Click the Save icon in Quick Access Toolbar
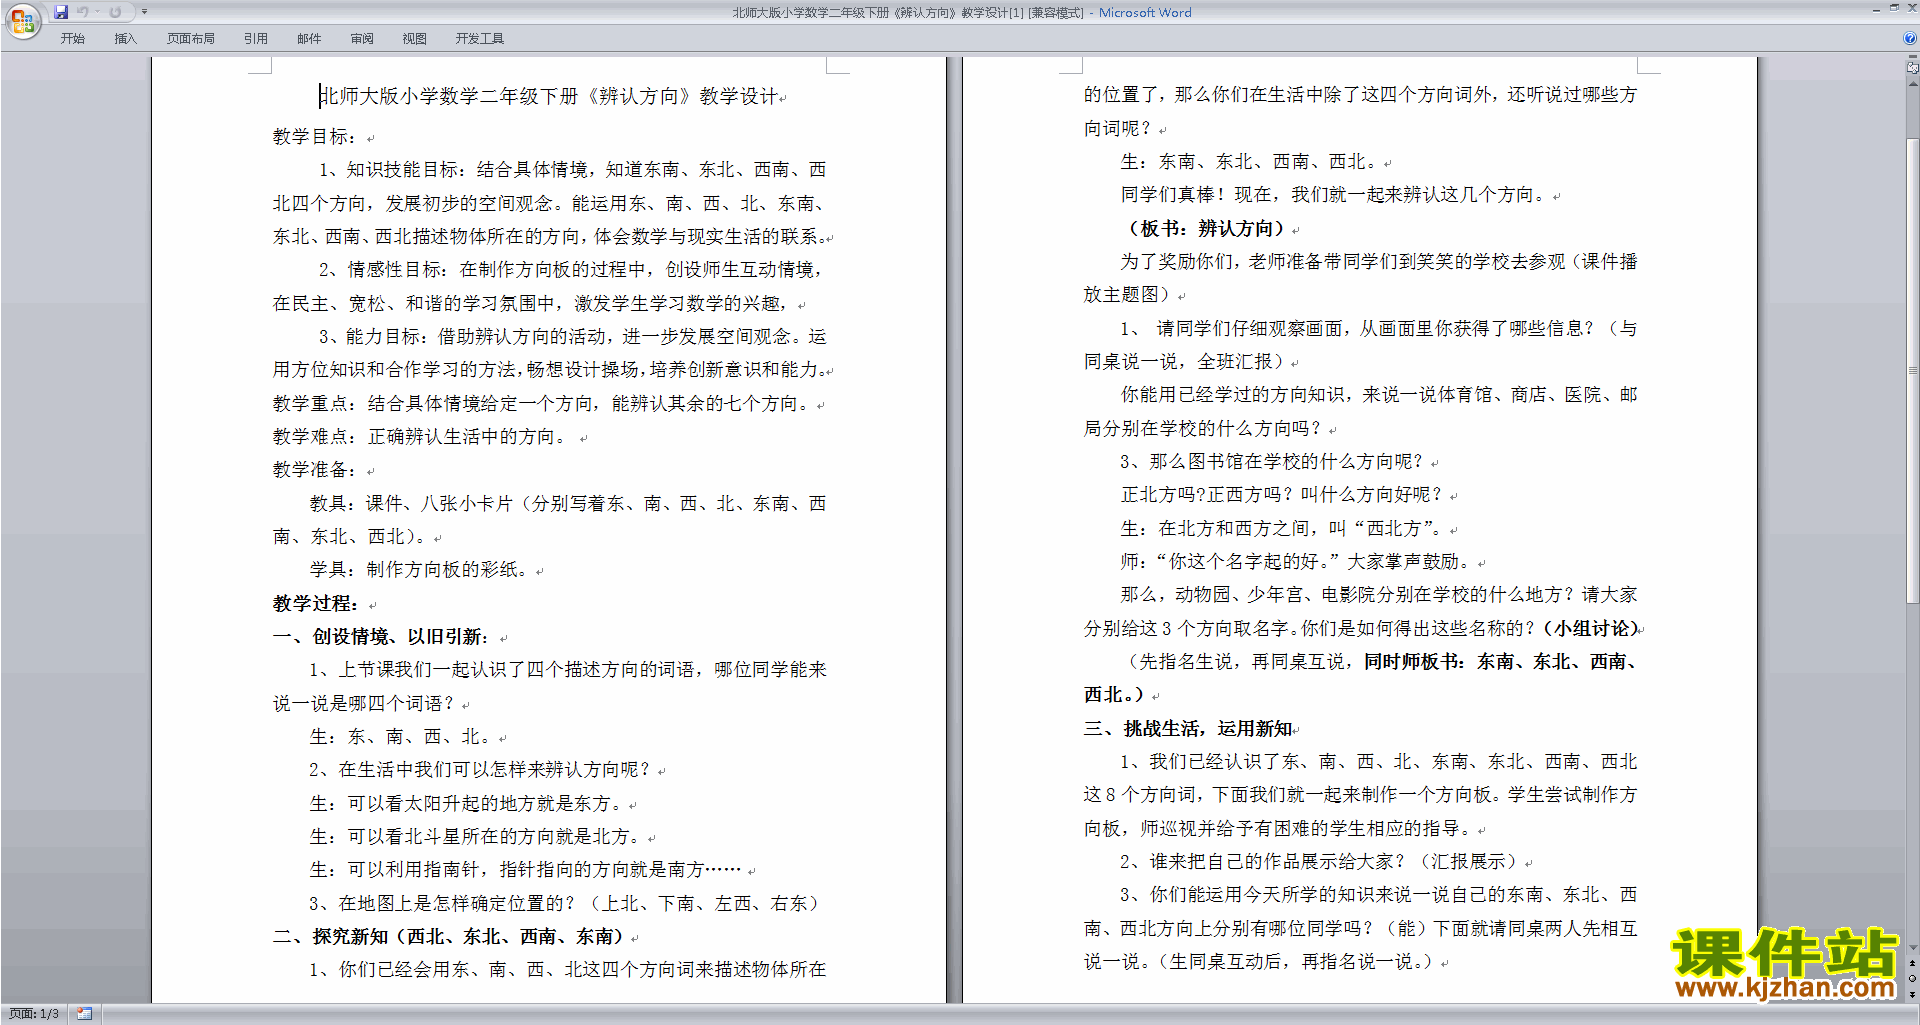The image size is (1920, 1025). 61,12
